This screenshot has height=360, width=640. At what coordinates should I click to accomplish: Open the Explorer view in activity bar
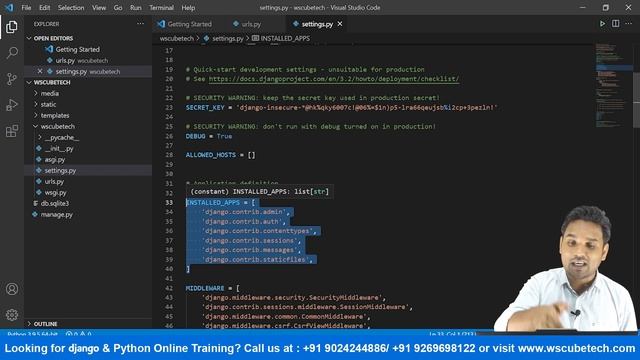point(12,27)
